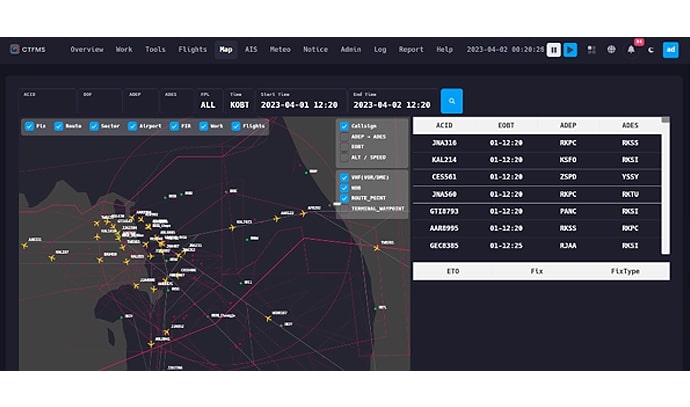This screenshot has height=407, width=690.
Task: Toggle dark mode moon icon
Action: [651, 49]
